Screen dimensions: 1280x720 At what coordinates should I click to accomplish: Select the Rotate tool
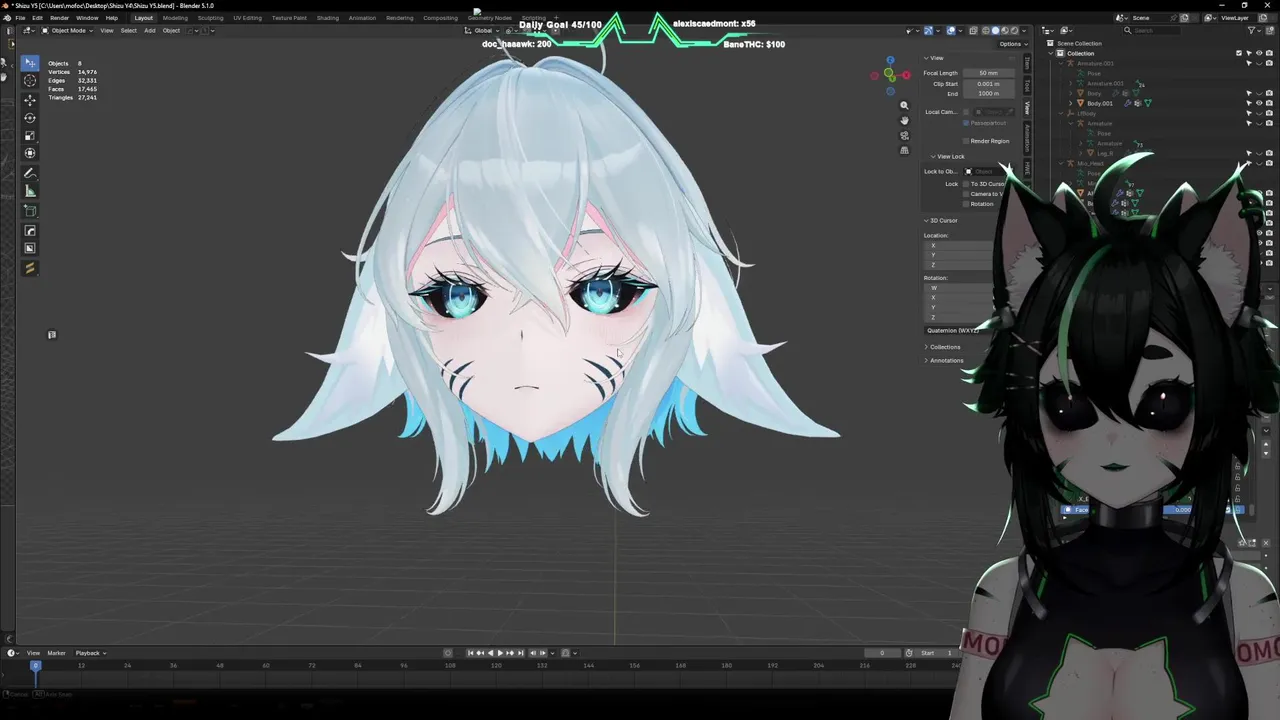click(30, 117)
